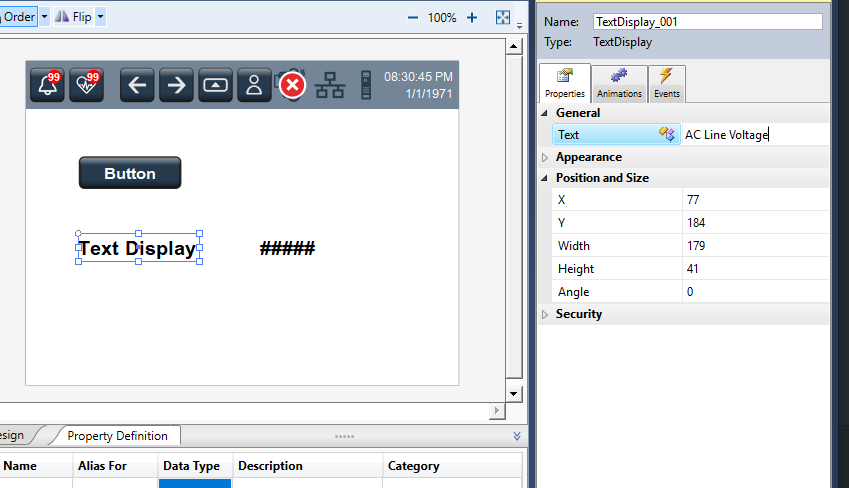
Task: Click the 100% zoom level text
Action: coord(442,18)
